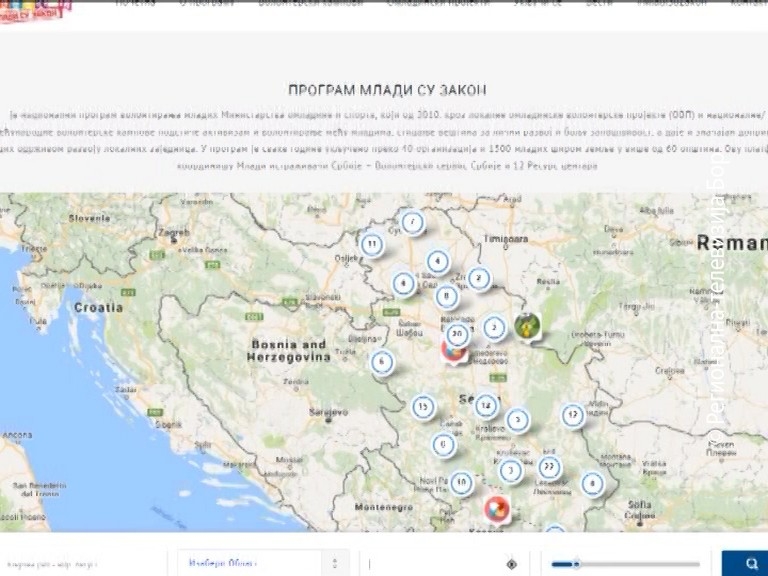The height and width of the screenshot is (576, 768).
Task: Click the blue search button with magnifier
Action: (x=745, y=563)
